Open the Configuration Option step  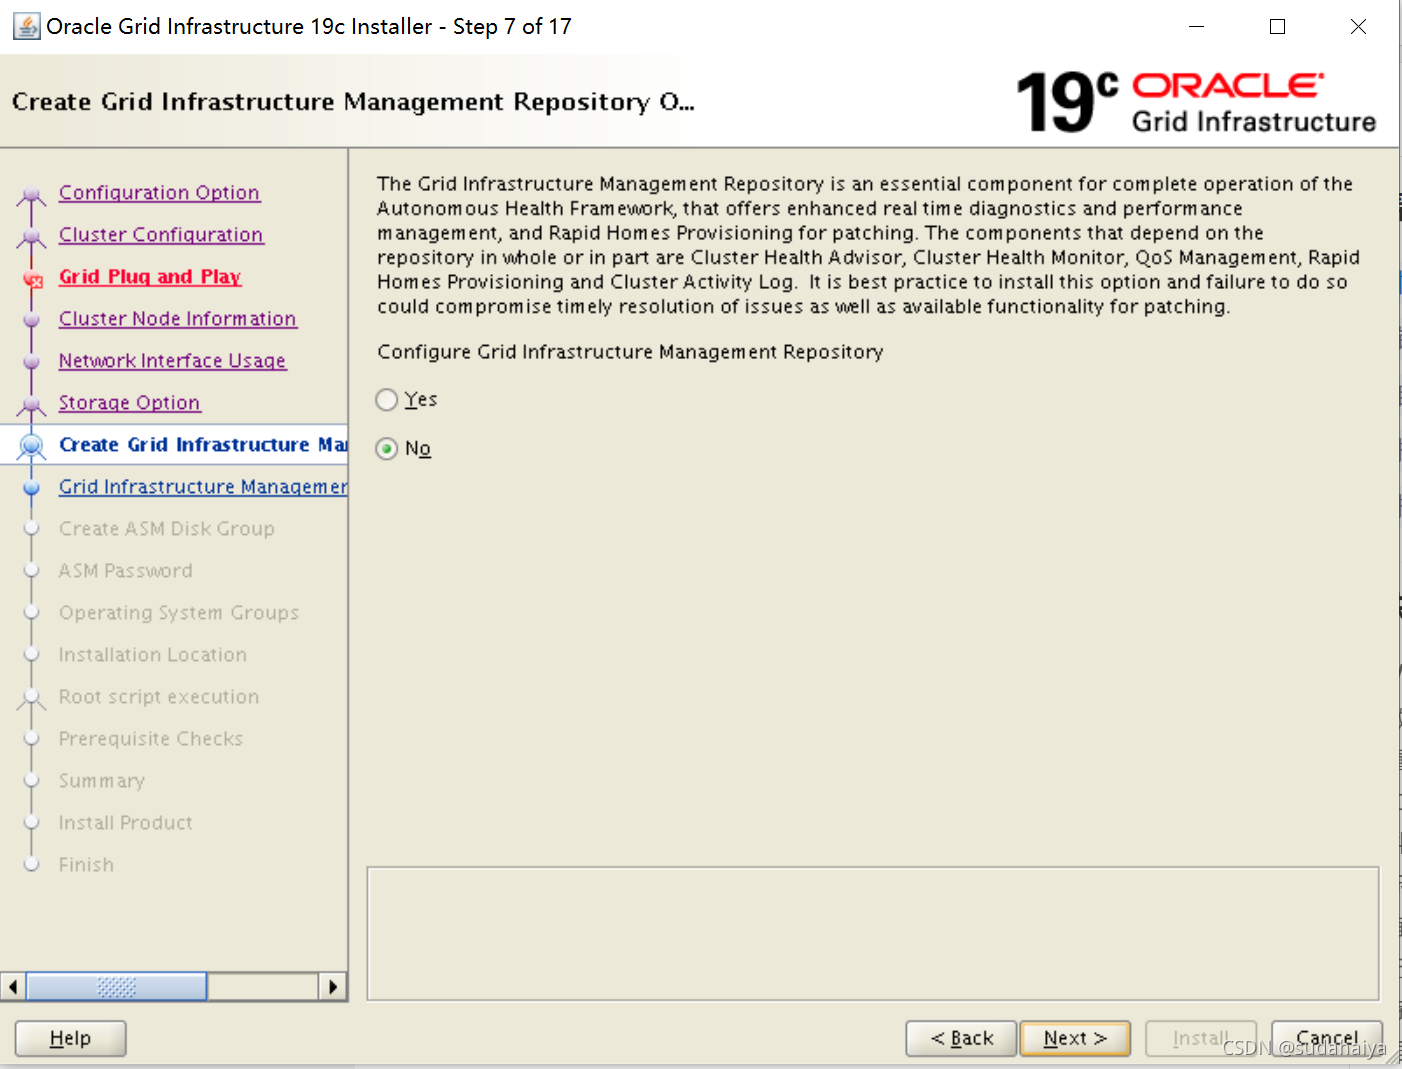click(159, 192)
